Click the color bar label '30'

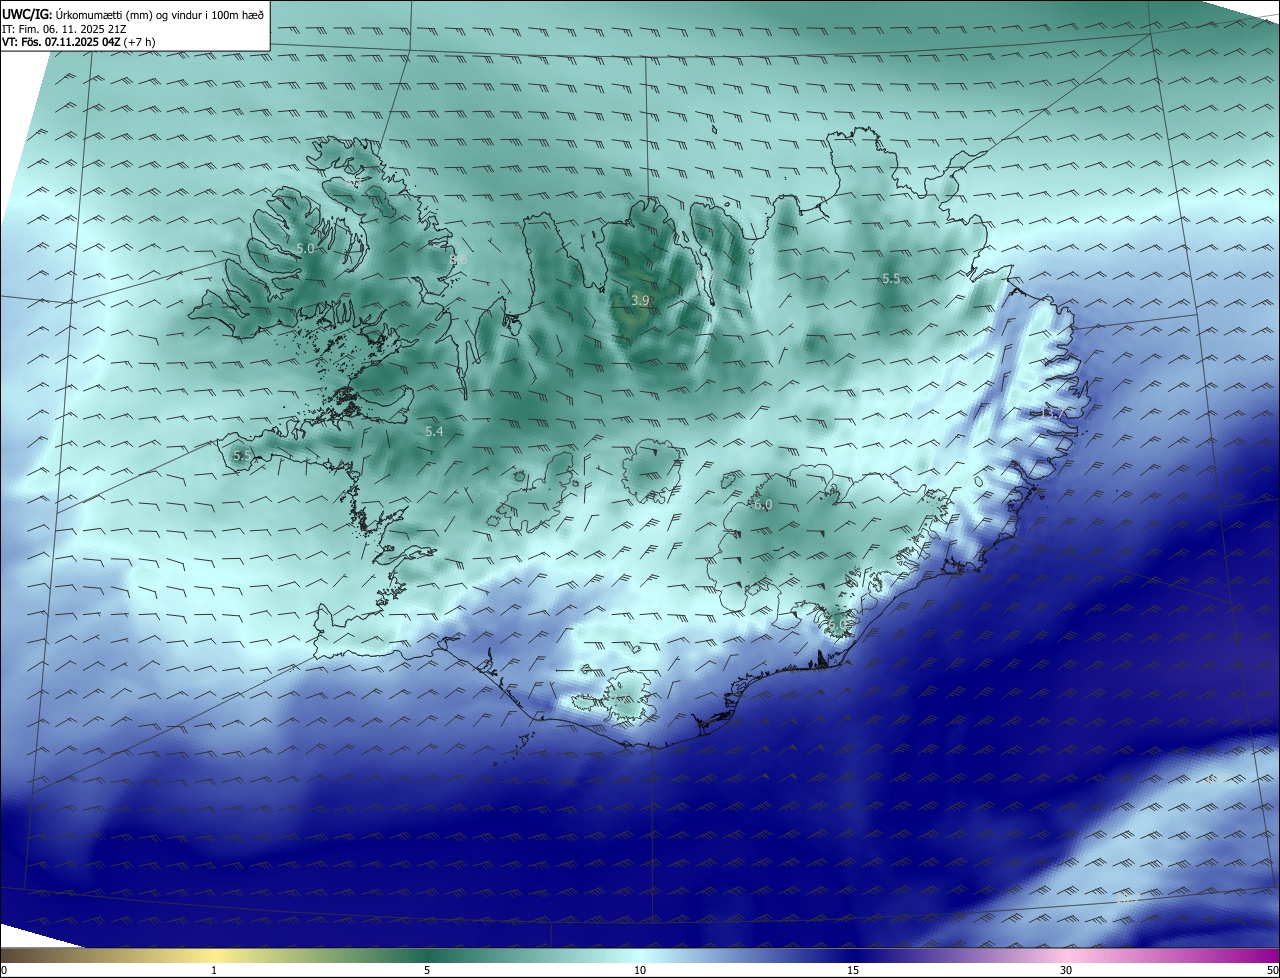(x=1066, y=970)
